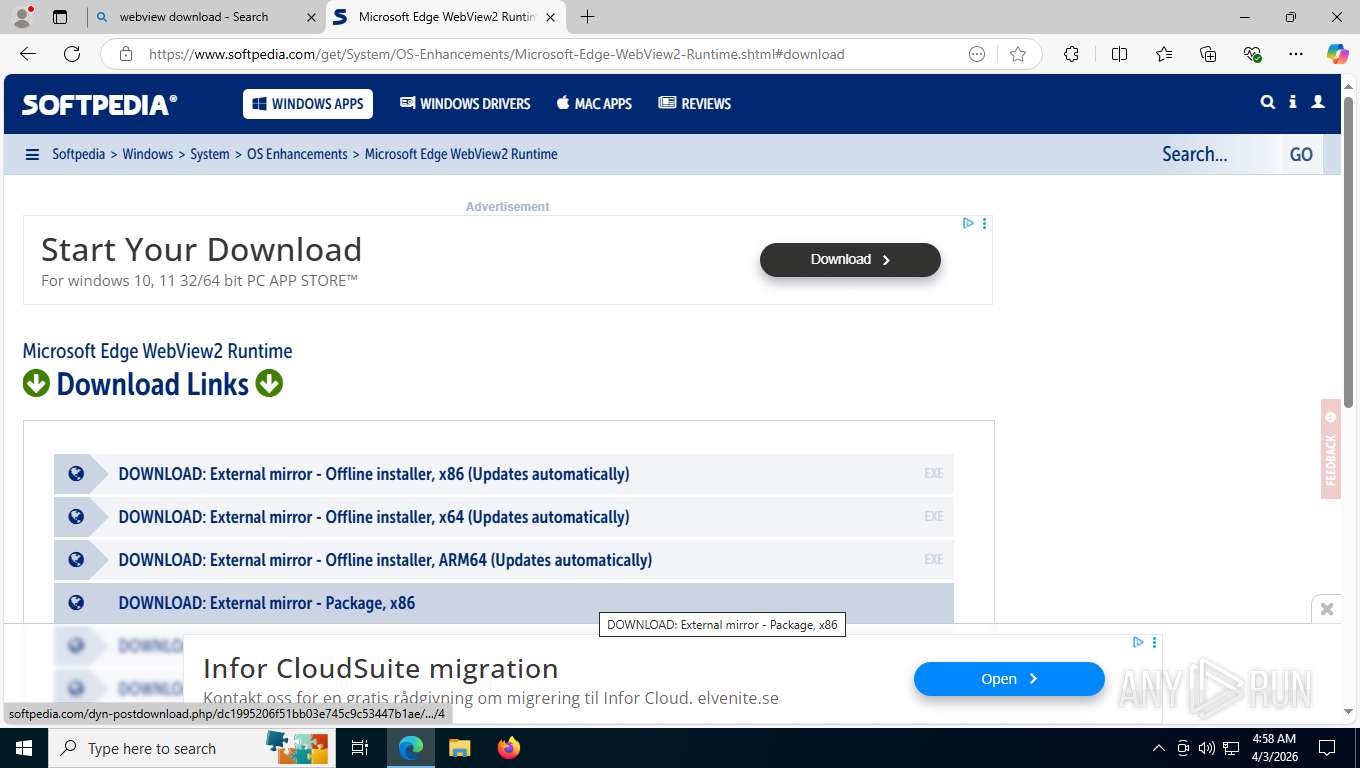The width and height of the screenshot is (1360, 768).
Task: Go to Windows breadcrumb link
Action: click(148, 154)
